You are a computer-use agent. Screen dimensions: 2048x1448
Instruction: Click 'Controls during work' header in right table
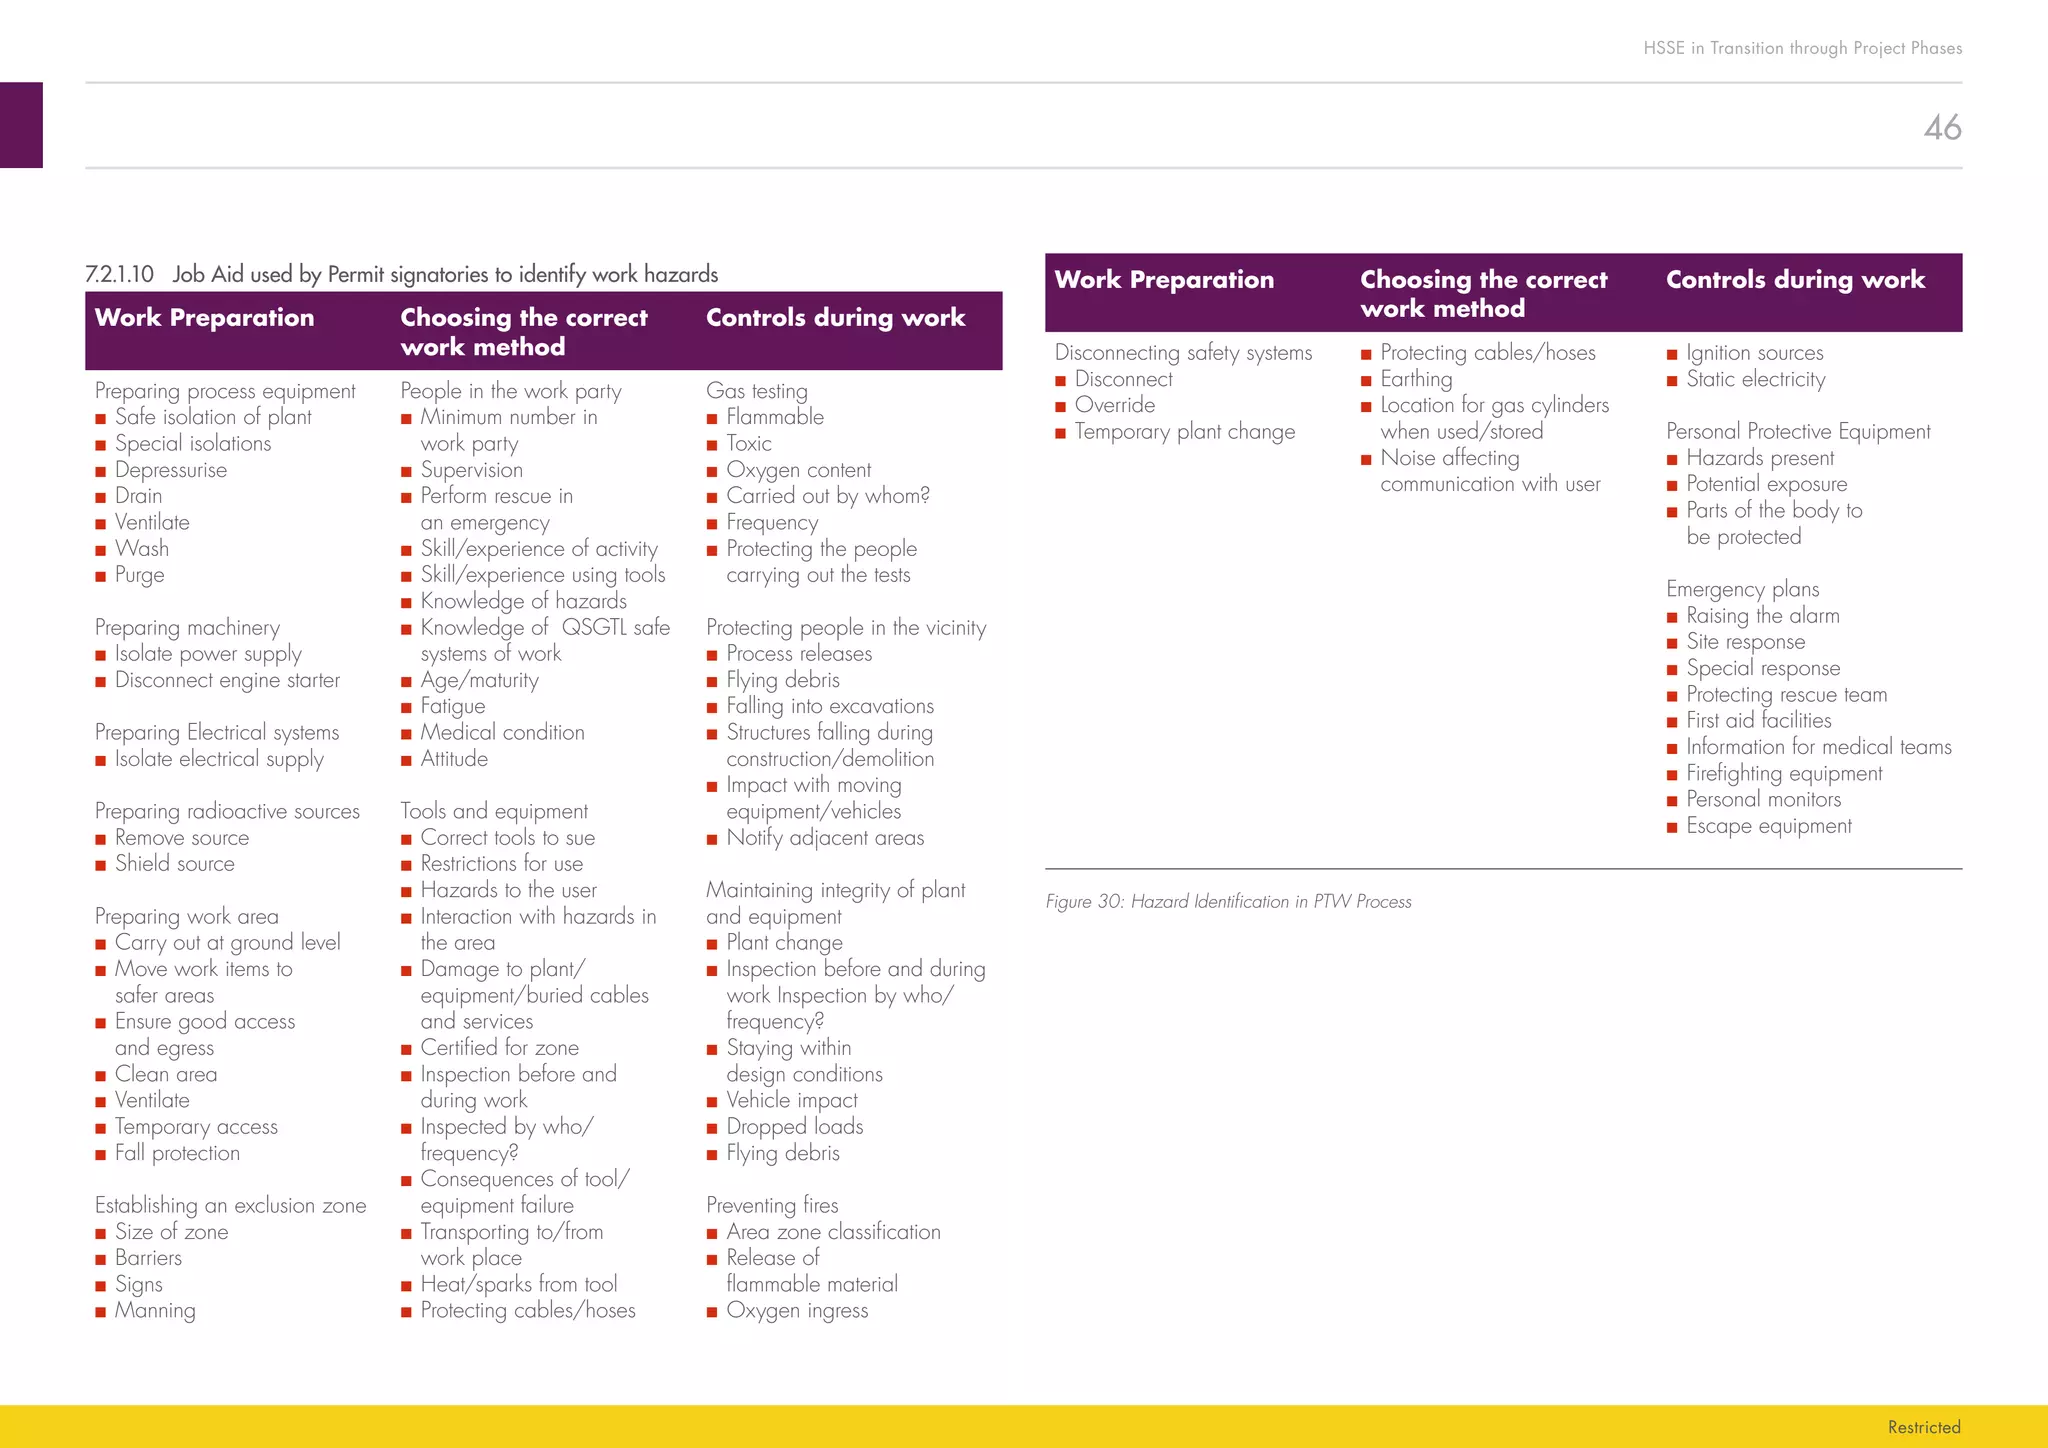pos(1795,280)
